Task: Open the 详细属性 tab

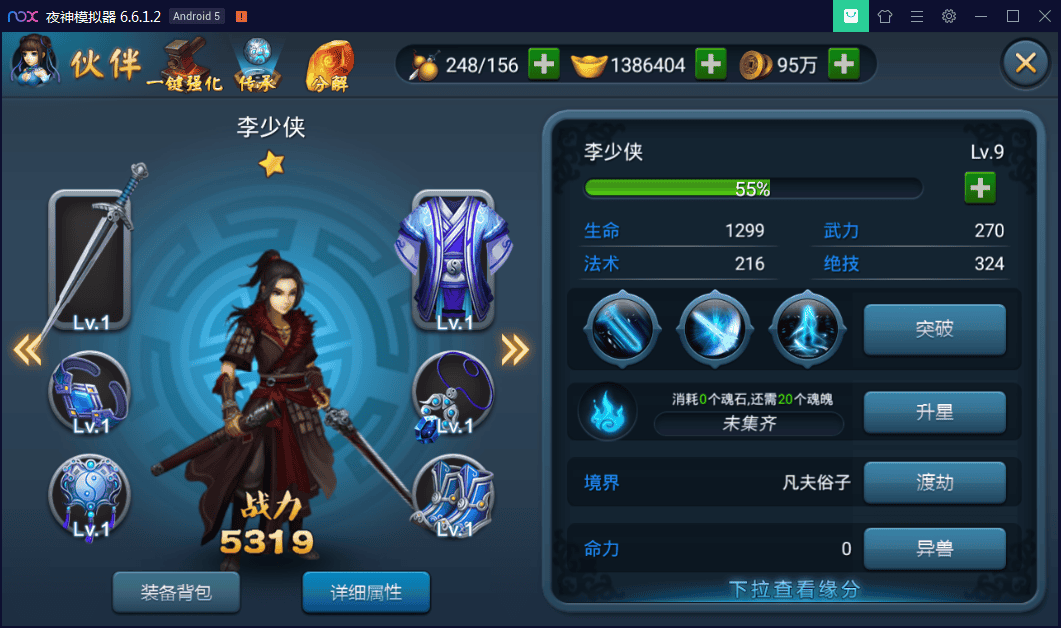Action: pyautogui.click(x=366, y=592)
